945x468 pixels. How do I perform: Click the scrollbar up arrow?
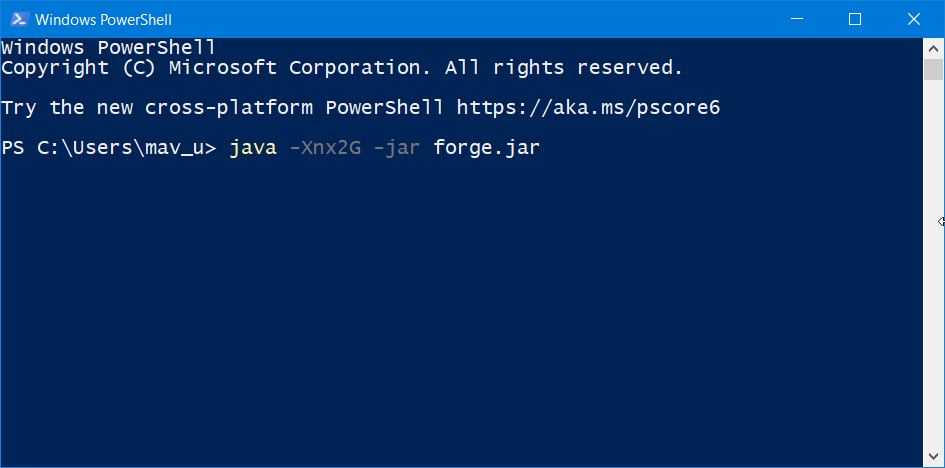(933, 48)
